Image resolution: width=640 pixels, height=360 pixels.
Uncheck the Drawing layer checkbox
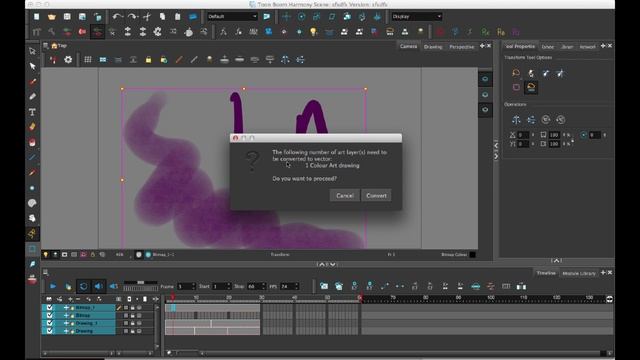(49, 331)
